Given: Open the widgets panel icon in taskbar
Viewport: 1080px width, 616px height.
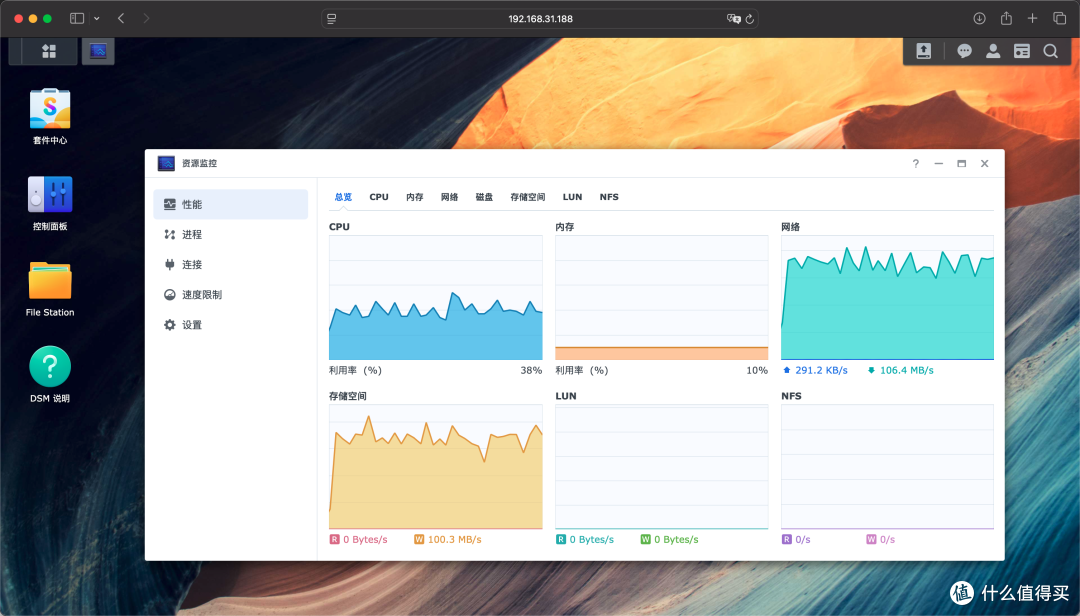Looking at the screenshot, I should (1021, 51).
